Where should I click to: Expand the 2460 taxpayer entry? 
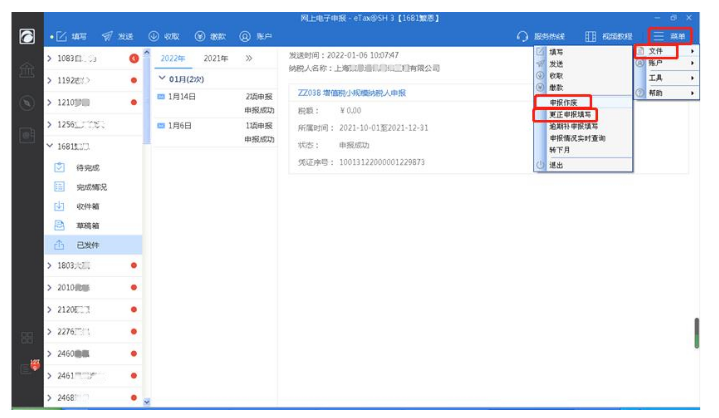50,353
